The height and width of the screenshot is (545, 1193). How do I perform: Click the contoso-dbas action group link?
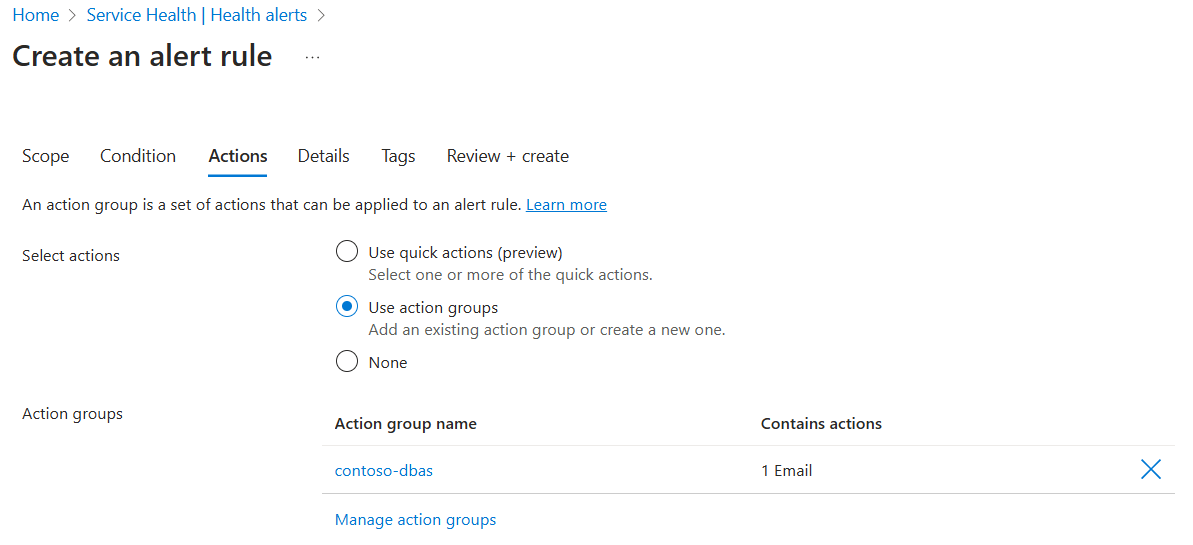pos(384,470)
